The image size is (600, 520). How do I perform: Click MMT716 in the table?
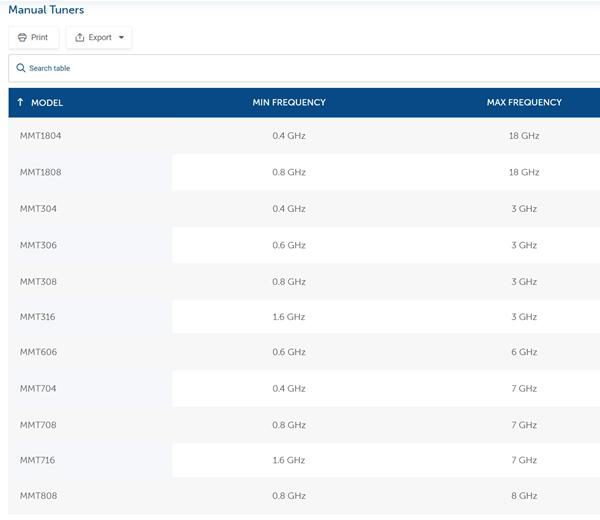pos(38,460)
